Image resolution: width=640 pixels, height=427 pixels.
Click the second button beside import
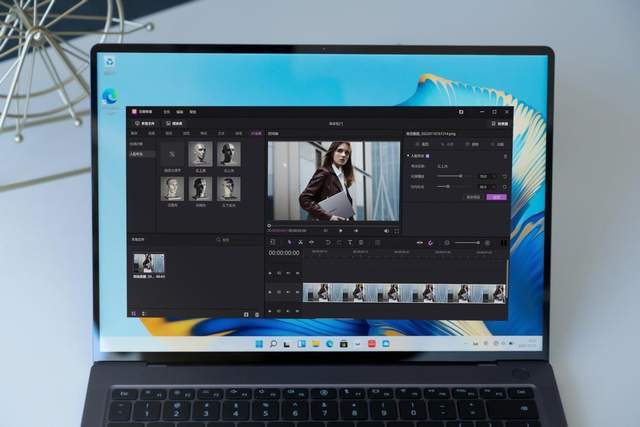(x=174, y=123)
